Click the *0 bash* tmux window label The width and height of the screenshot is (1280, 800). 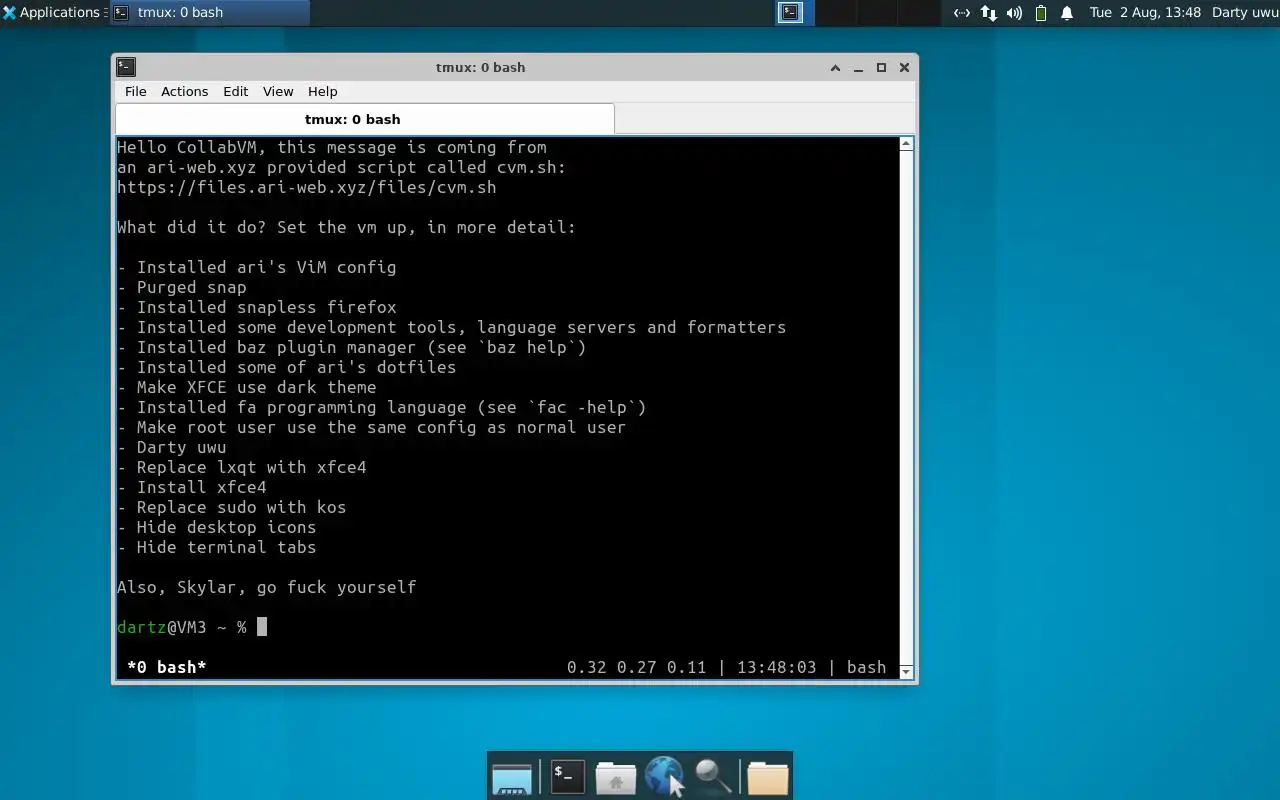(x=166, y=667)
